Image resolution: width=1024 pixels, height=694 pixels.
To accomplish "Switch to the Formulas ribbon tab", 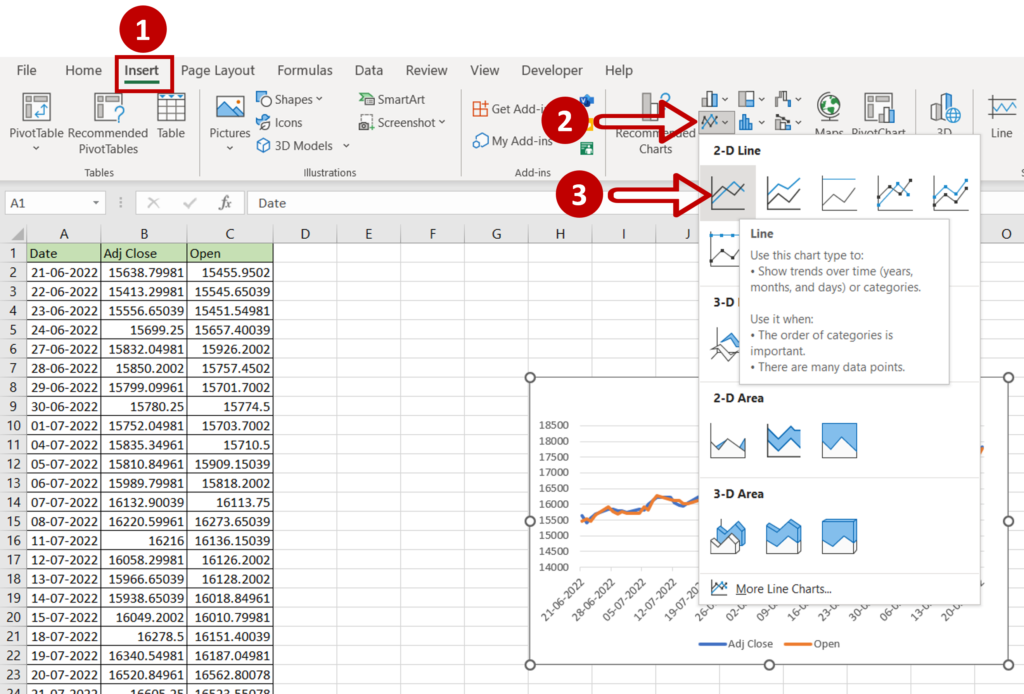I will point(304,70).
